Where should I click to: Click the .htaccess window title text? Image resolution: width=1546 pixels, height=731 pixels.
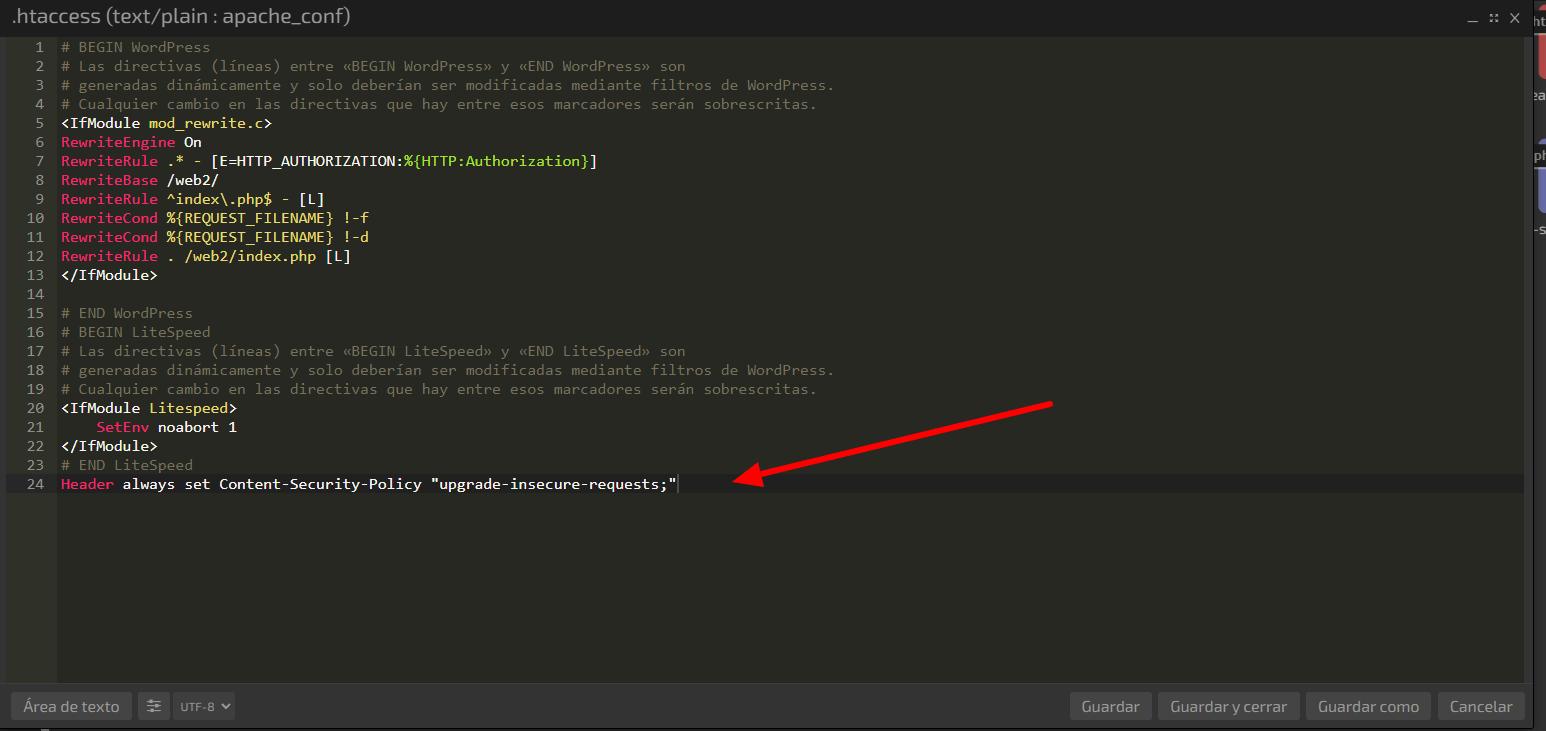tap(181, 17)
